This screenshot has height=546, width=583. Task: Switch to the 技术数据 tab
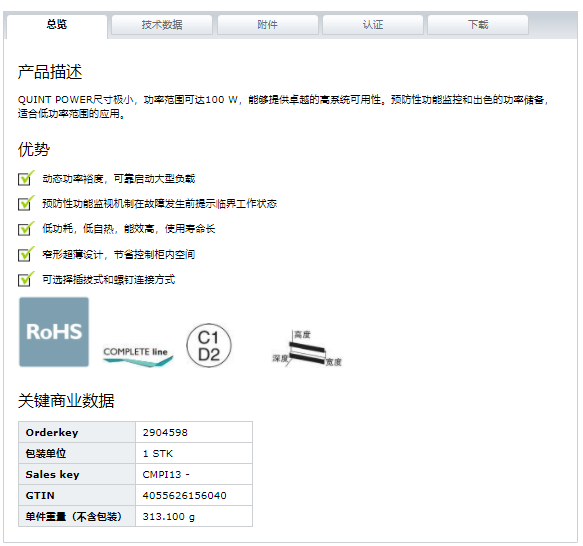(x=162, y=25)
